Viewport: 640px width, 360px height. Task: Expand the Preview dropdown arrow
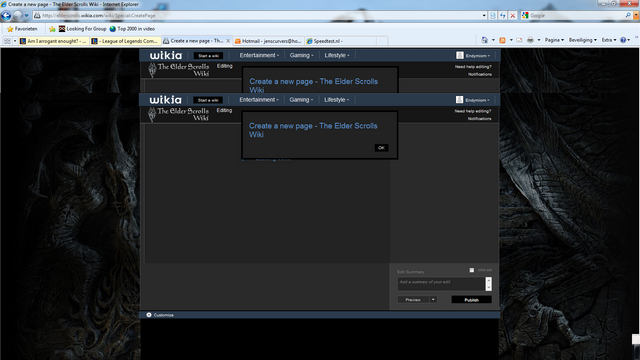(433, 300)
